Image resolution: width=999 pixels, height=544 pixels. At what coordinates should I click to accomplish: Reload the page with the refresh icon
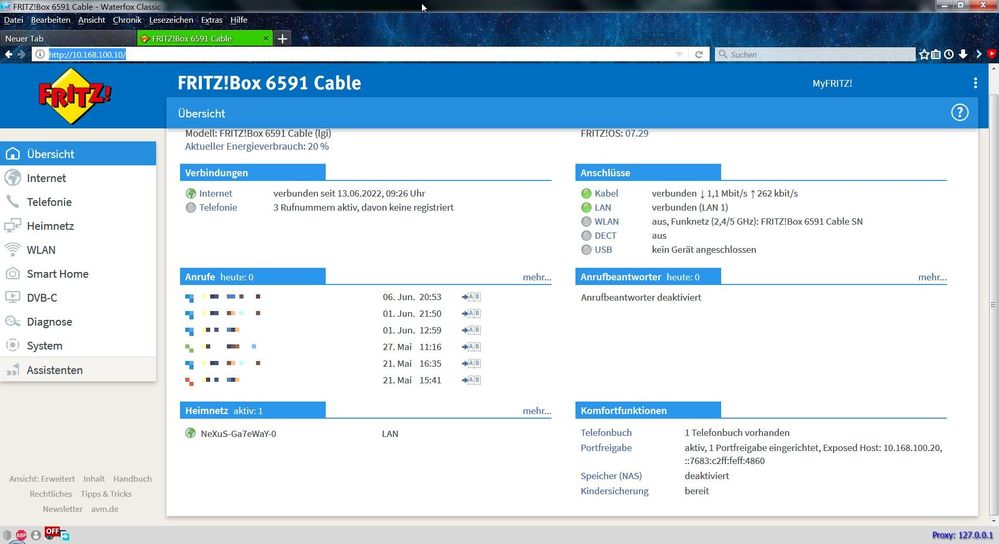[699, 55]
